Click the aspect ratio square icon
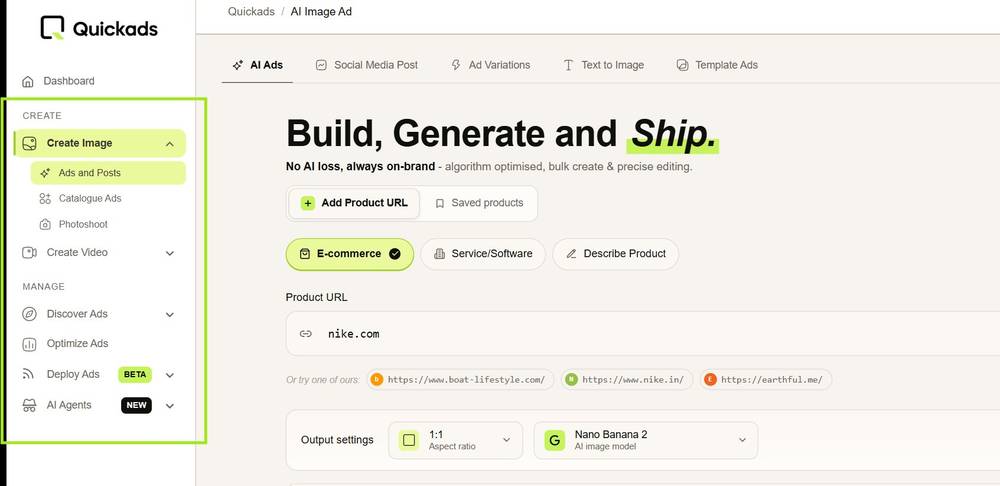1000x486 pixels. tap(409, 440)
